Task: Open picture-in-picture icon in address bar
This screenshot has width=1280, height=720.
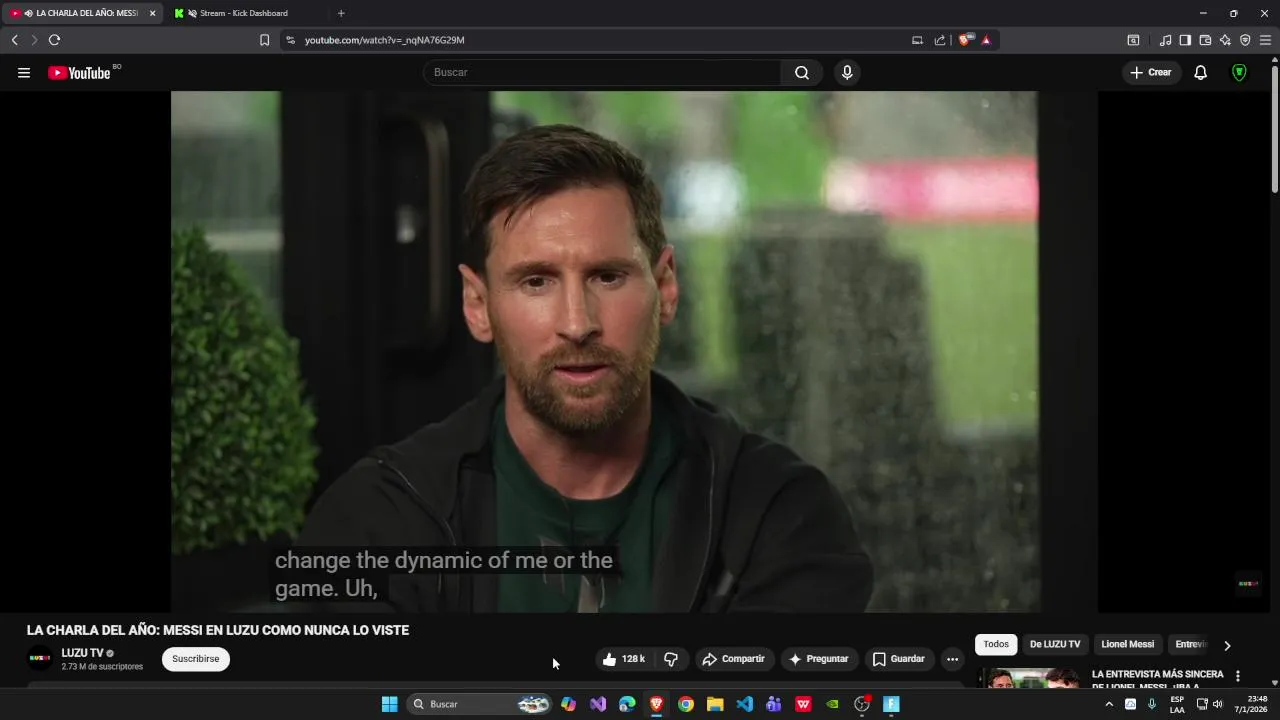Action: 917,40
